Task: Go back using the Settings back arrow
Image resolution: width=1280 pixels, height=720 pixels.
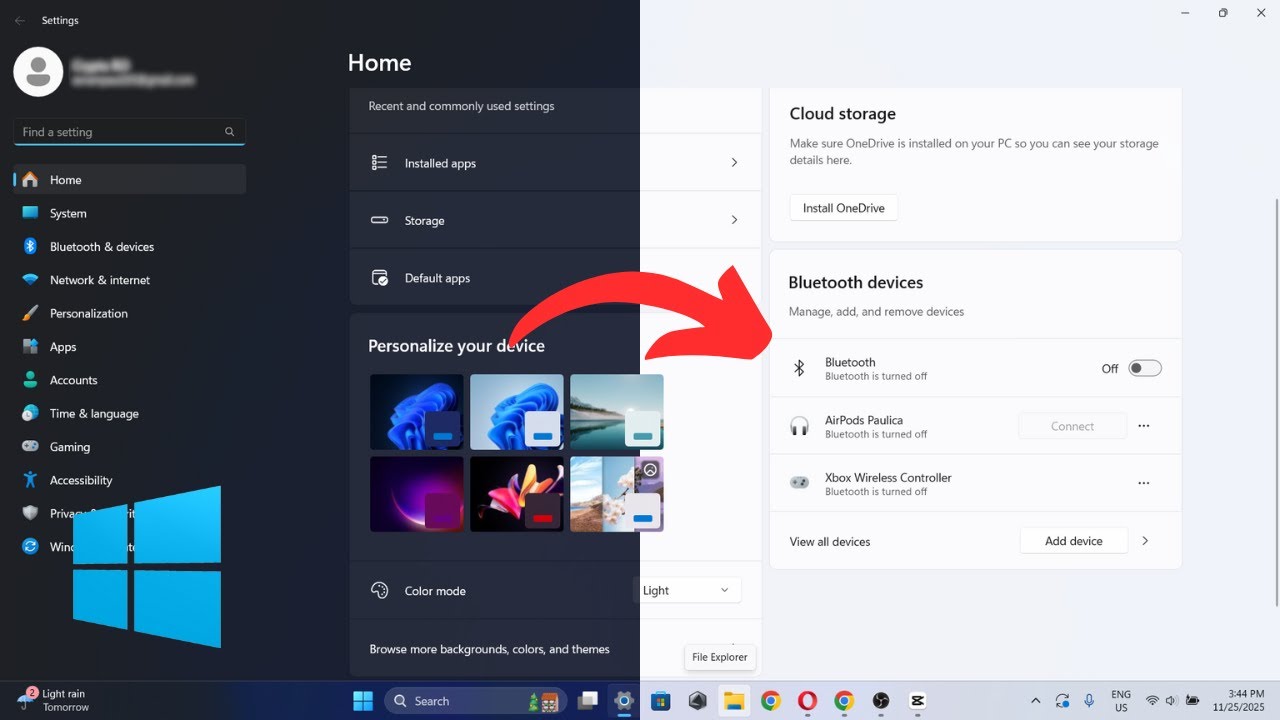Action: click(20, 20)
